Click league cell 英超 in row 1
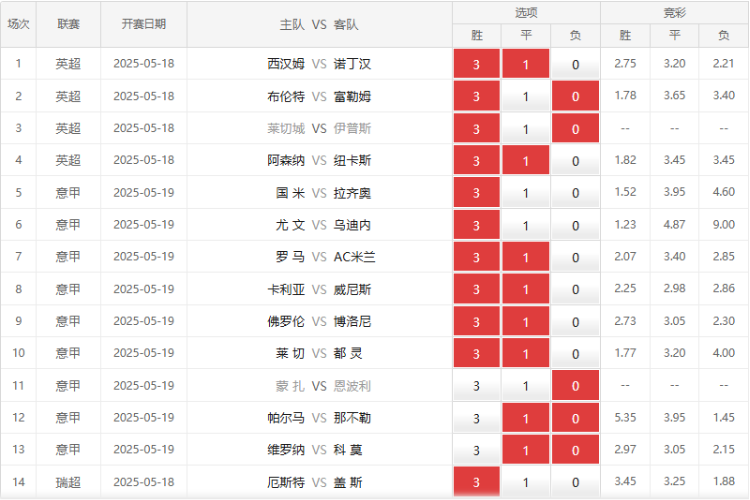The image size is (750, 500). [68, 64]
